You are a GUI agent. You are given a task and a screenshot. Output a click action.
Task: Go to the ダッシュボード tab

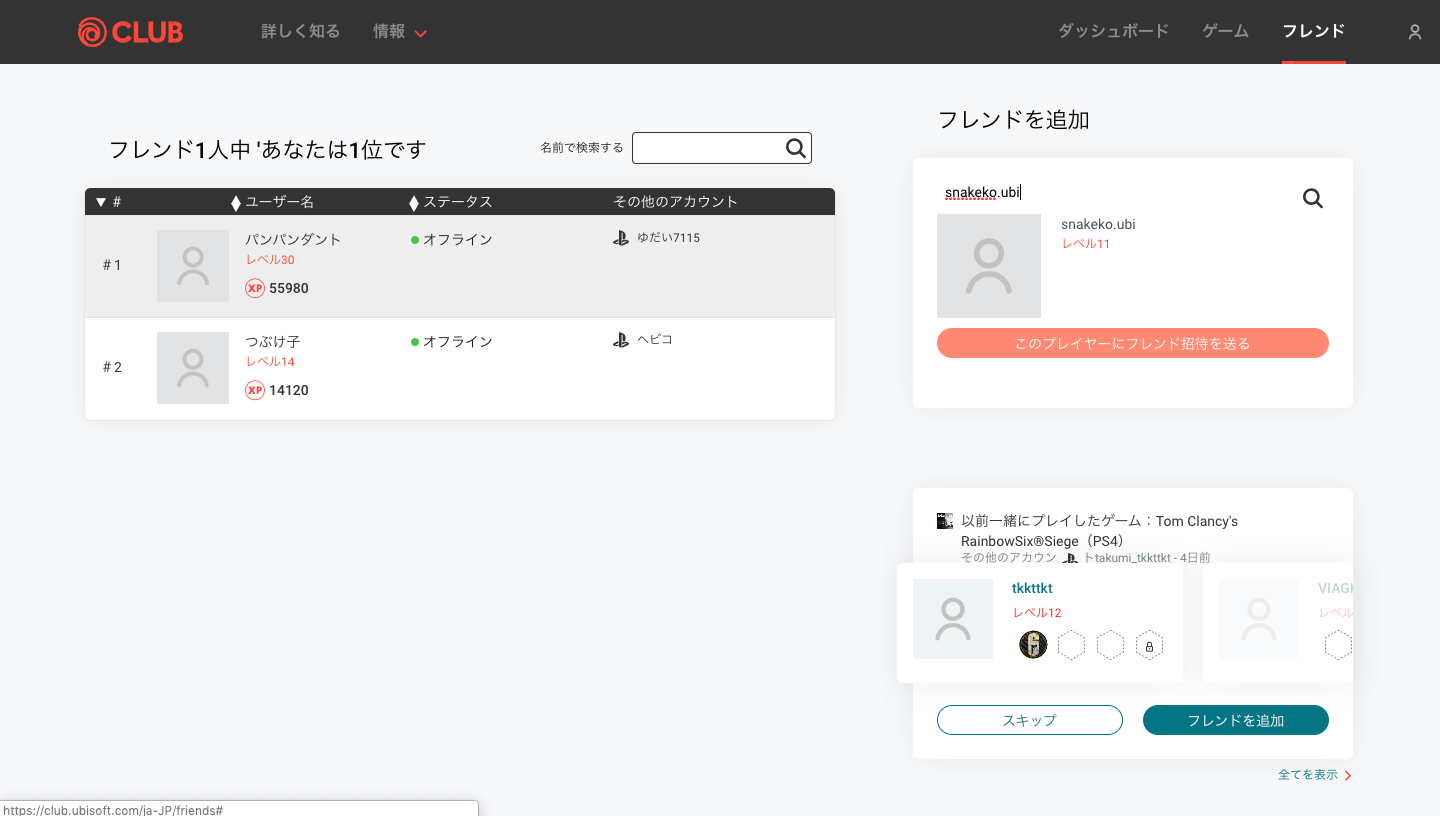click(1113, 31)
